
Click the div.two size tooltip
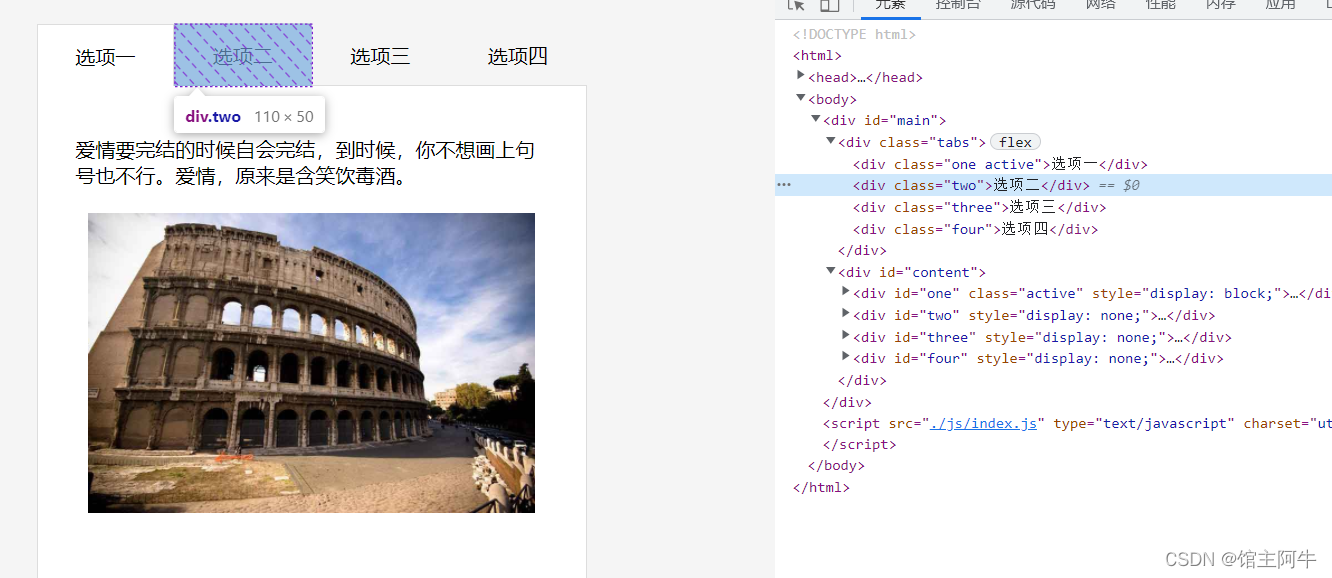(249, 117)
